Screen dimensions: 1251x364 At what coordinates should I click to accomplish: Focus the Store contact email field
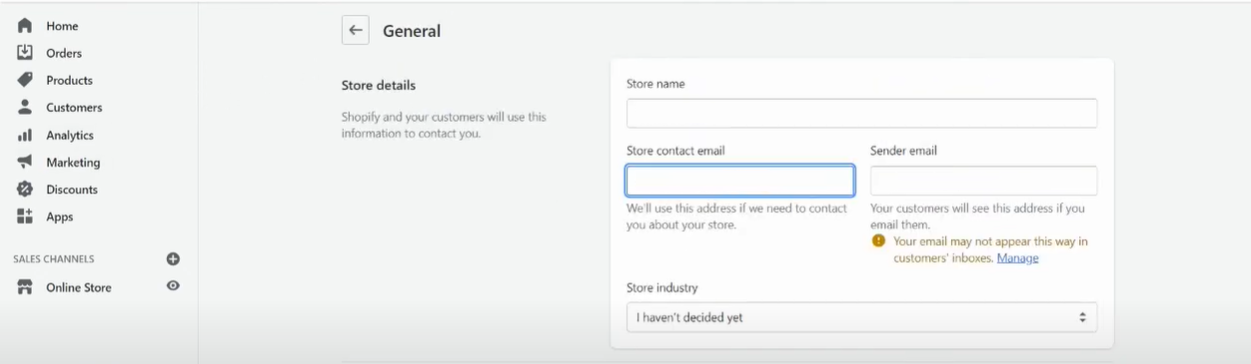coord(740,180)
